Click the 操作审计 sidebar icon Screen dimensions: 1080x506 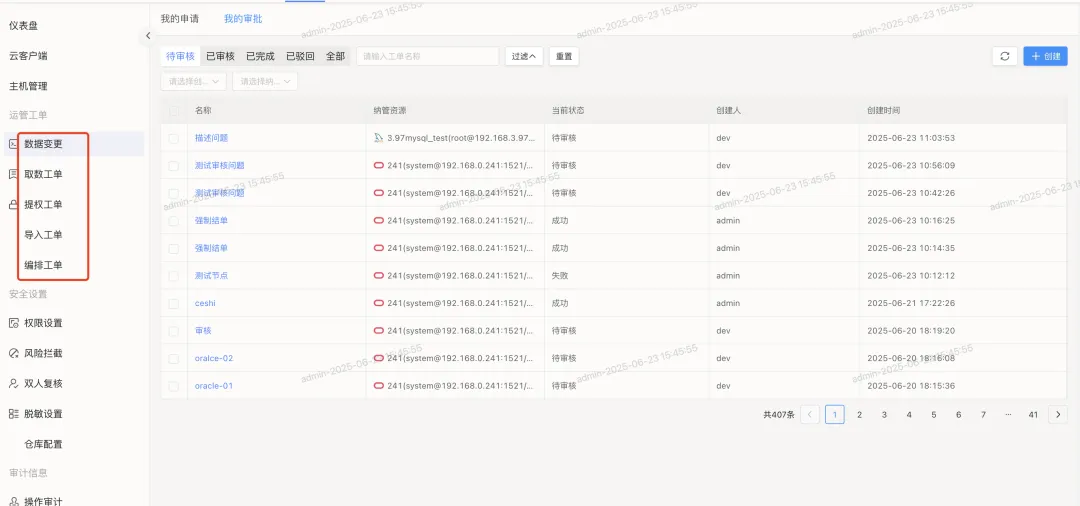tap(13, 501)
